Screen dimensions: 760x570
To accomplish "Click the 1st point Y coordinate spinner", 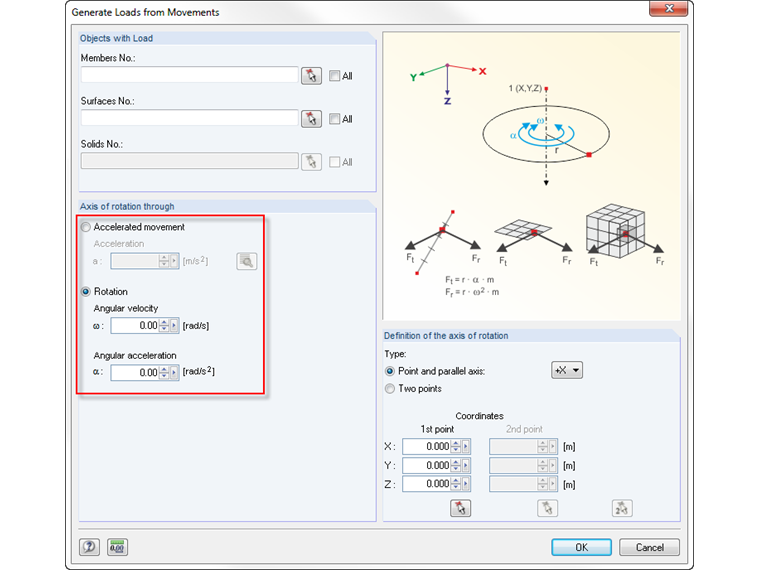I will tap(456, 465).
